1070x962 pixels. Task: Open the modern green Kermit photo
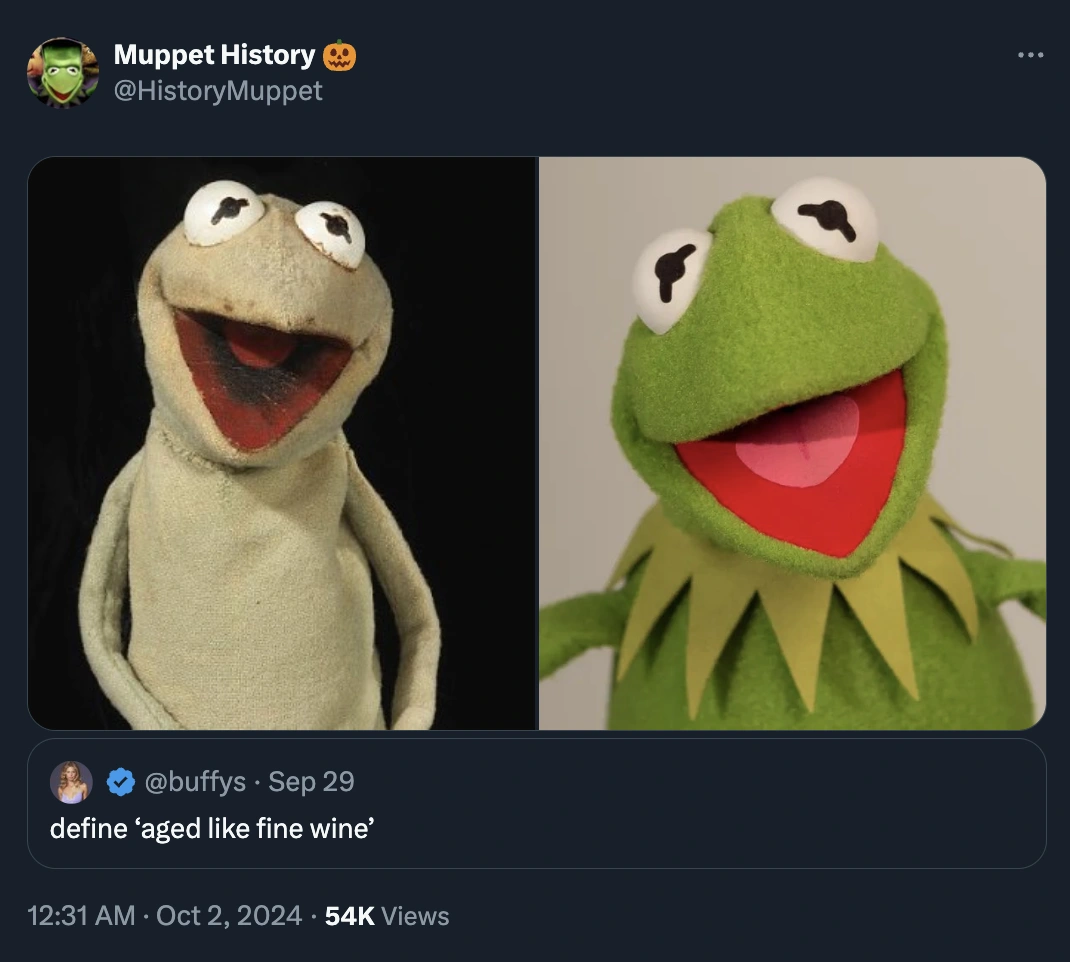pyautogui.click(x=792, y=443)
